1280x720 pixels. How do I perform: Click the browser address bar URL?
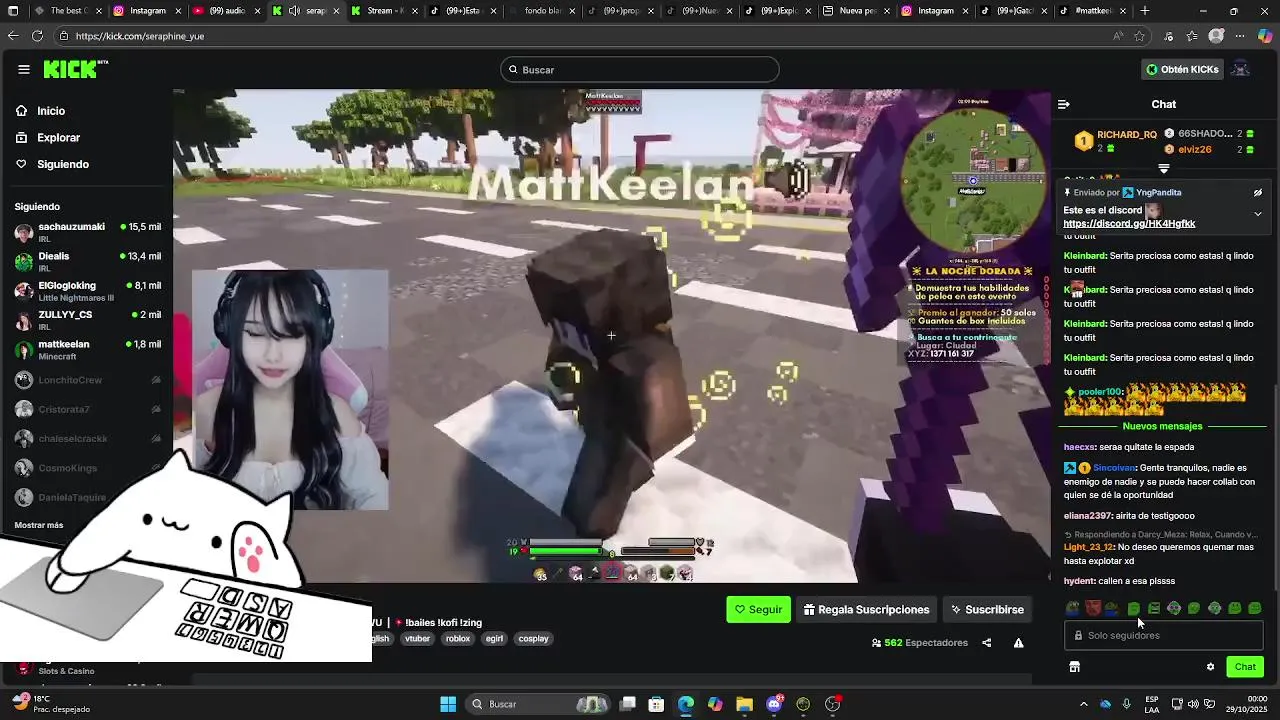click(x=139, y=36)
